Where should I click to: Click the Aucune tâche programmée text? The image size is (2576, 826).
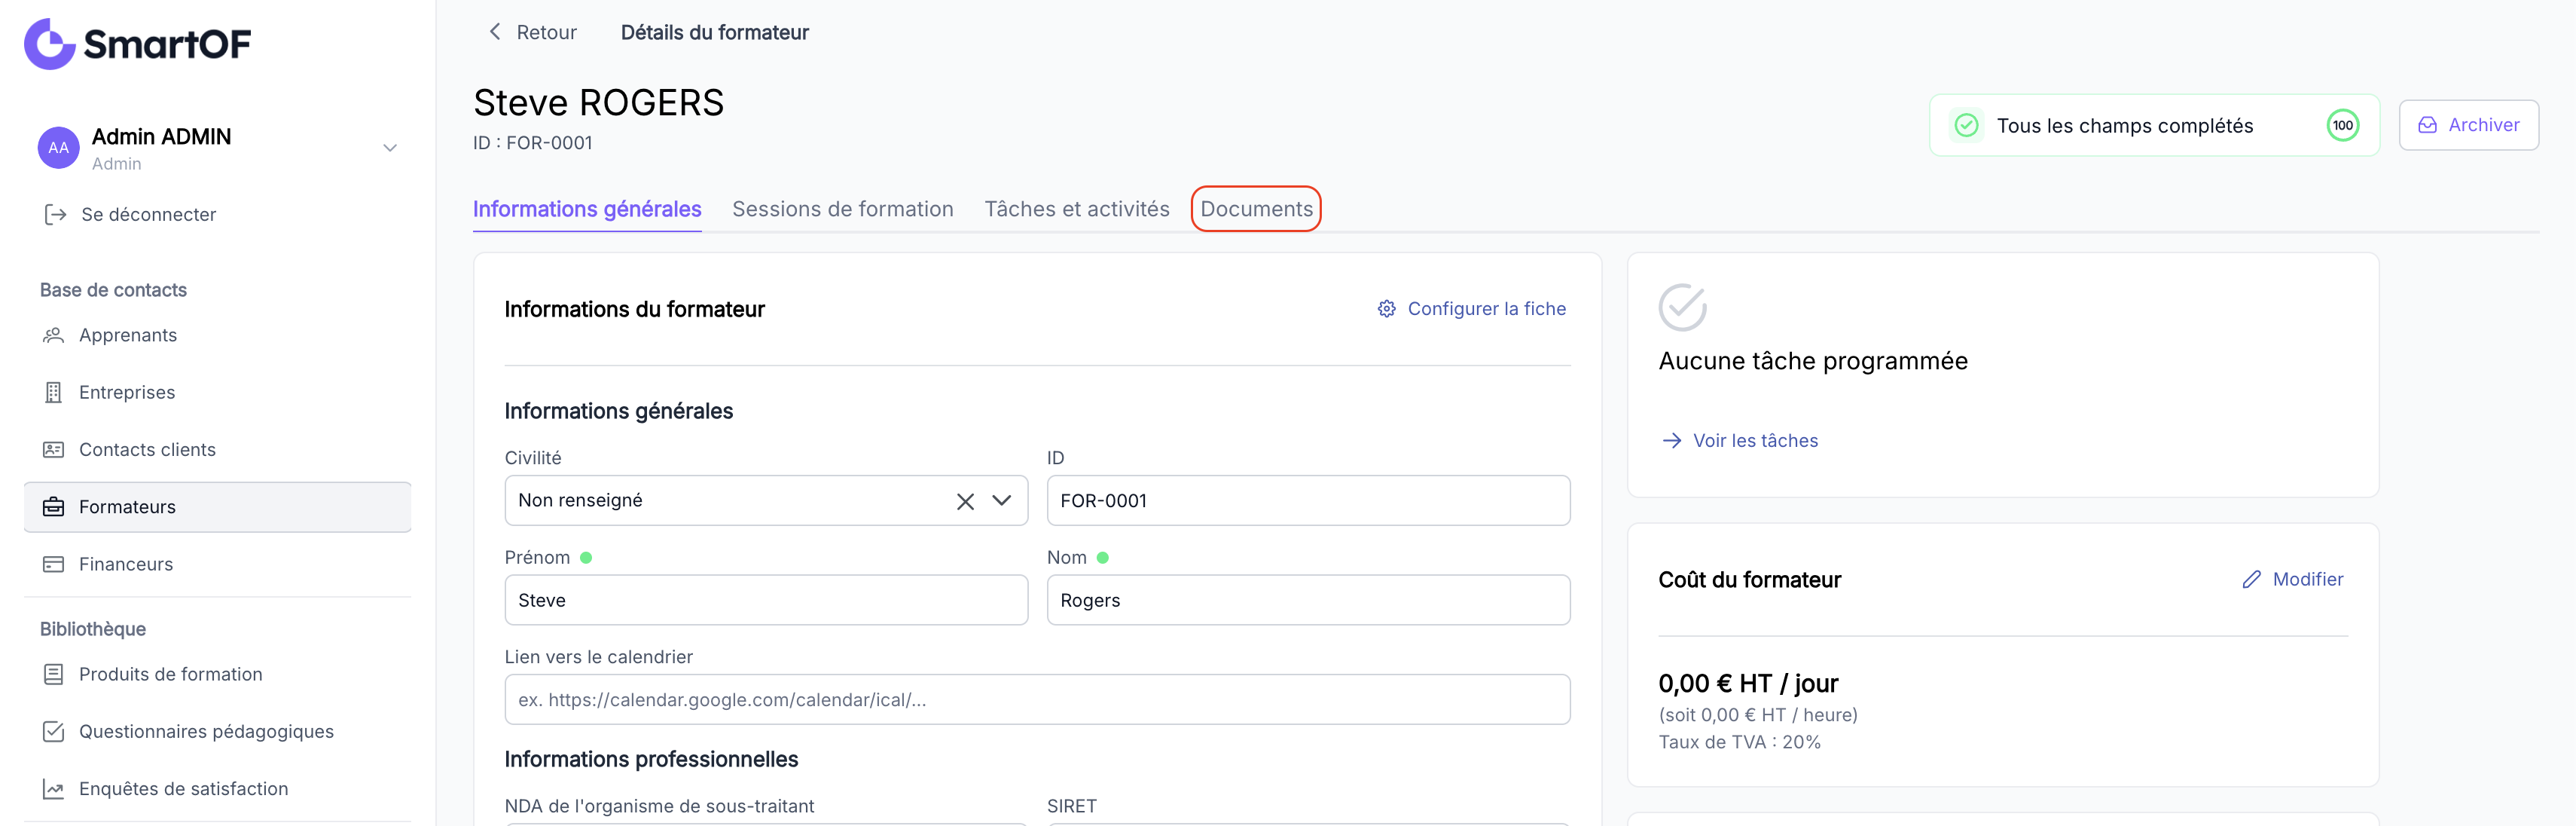pyautogui.click(x=1812, y=361)
